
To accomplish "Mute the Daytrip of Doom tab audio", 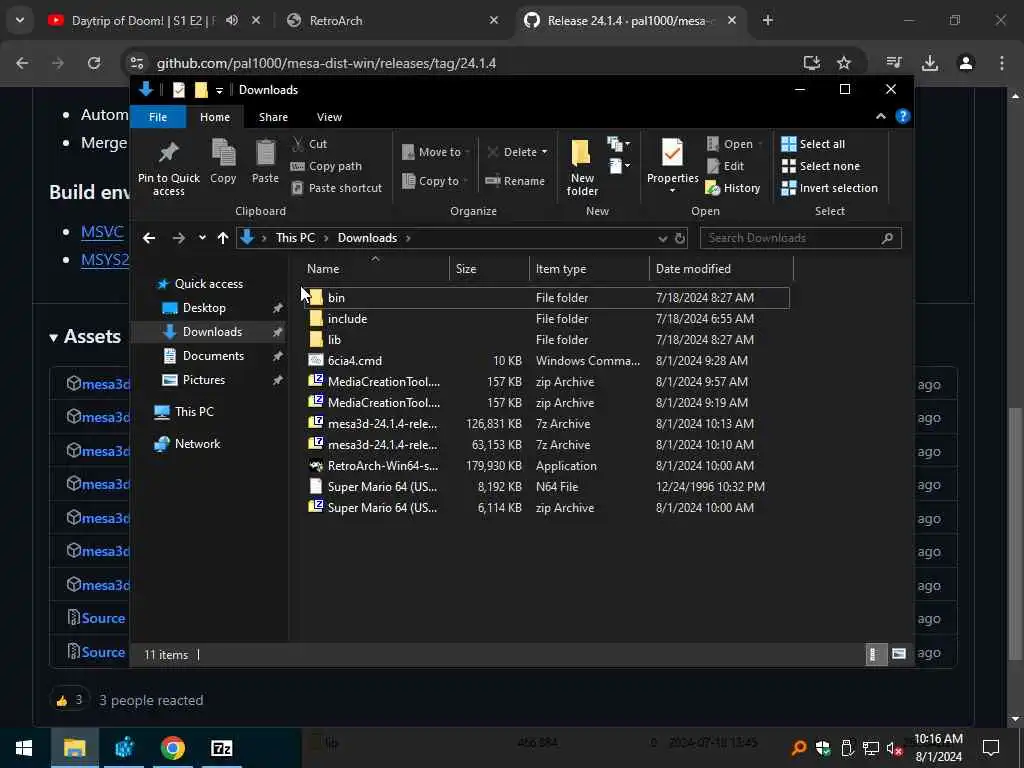I will tap(232, 20).
